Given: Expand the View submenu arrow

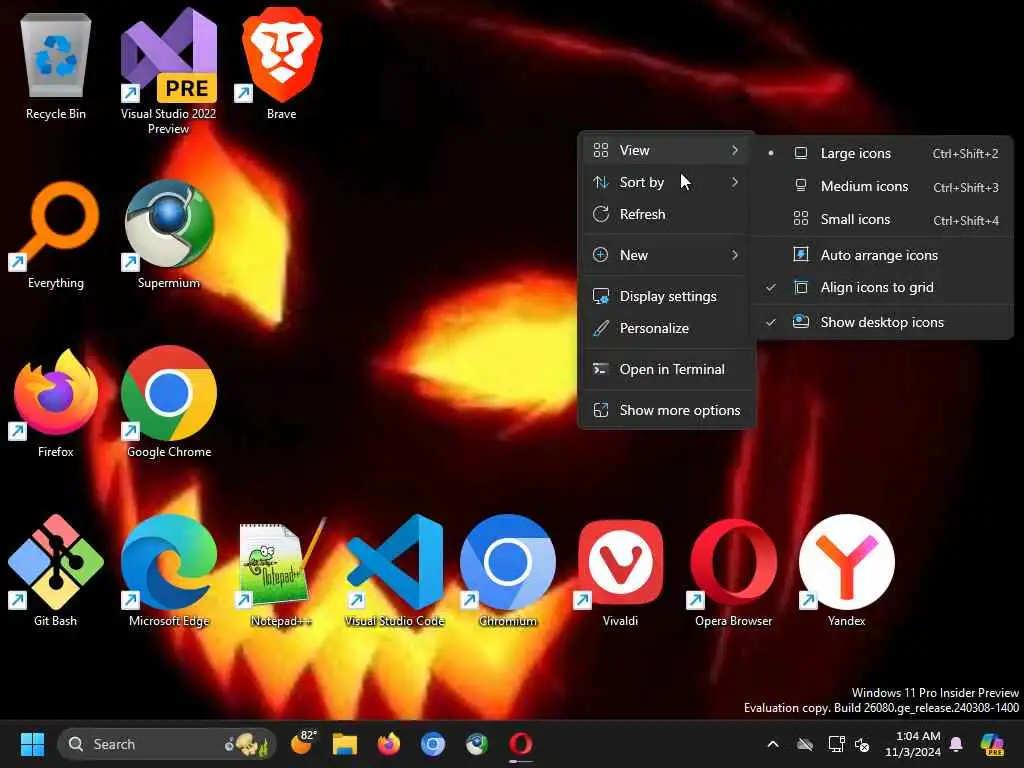Looking at the screenshot, I should tap(735, 150).
